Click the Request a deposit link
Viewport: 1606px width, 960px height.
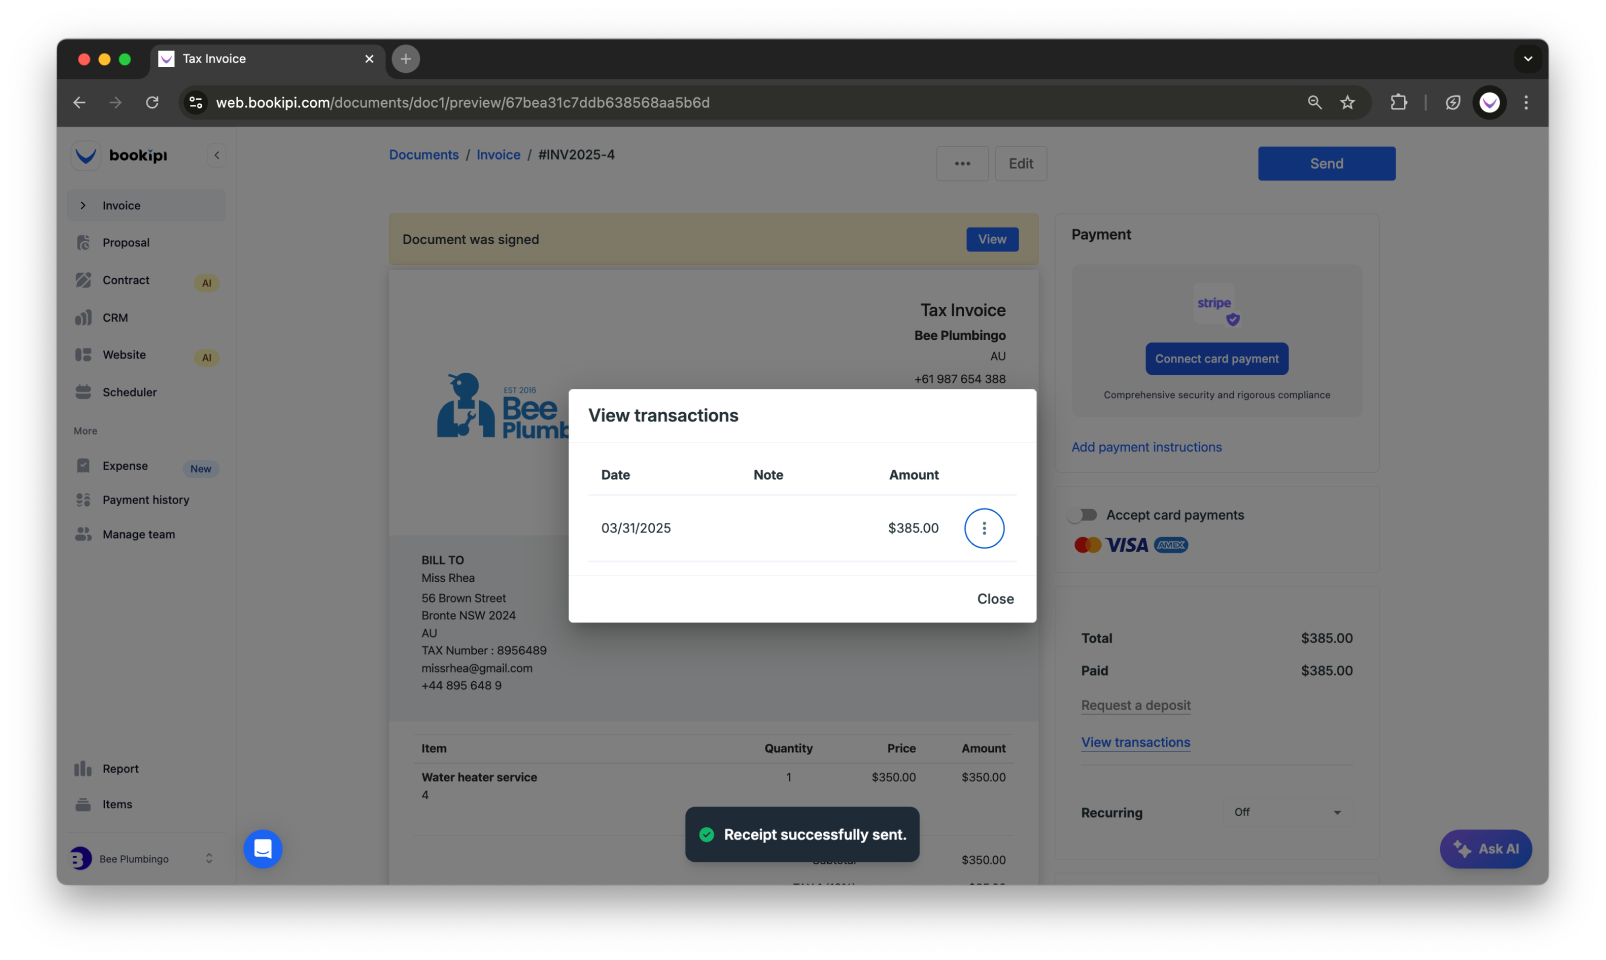tap(1135, 705)
